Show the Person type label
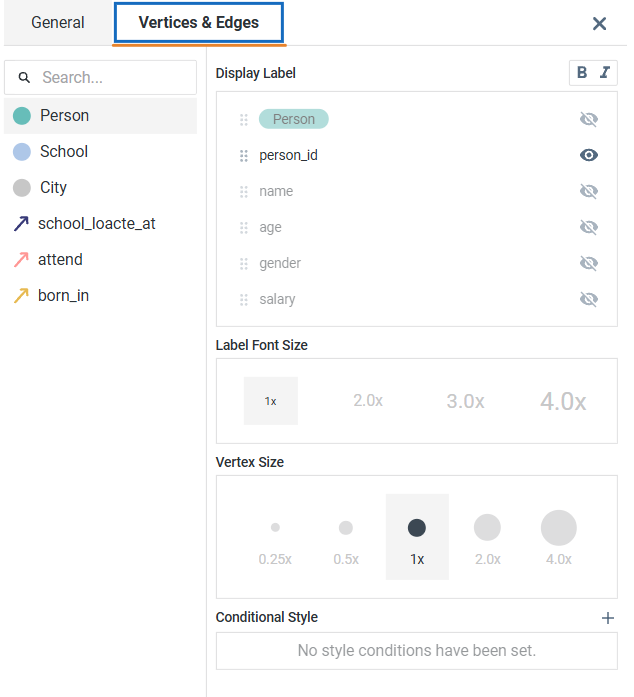Image resolution: width=634 pixels, height=697 pixels. click(589, 119)
